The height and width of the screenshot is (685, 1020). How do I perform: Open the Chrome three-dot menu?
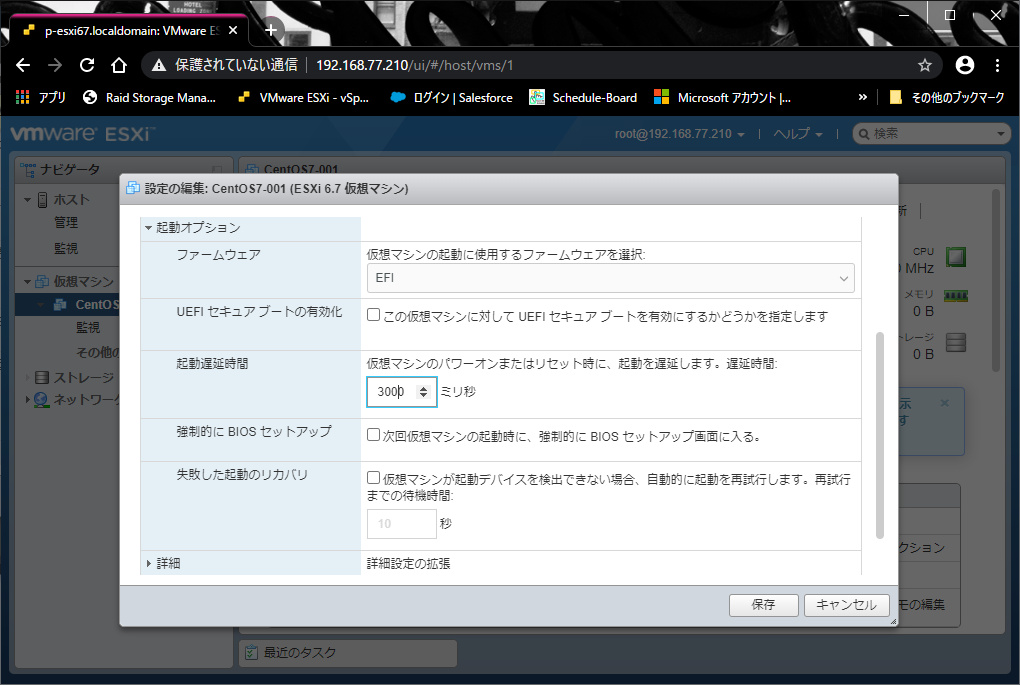tap(997, 65)
